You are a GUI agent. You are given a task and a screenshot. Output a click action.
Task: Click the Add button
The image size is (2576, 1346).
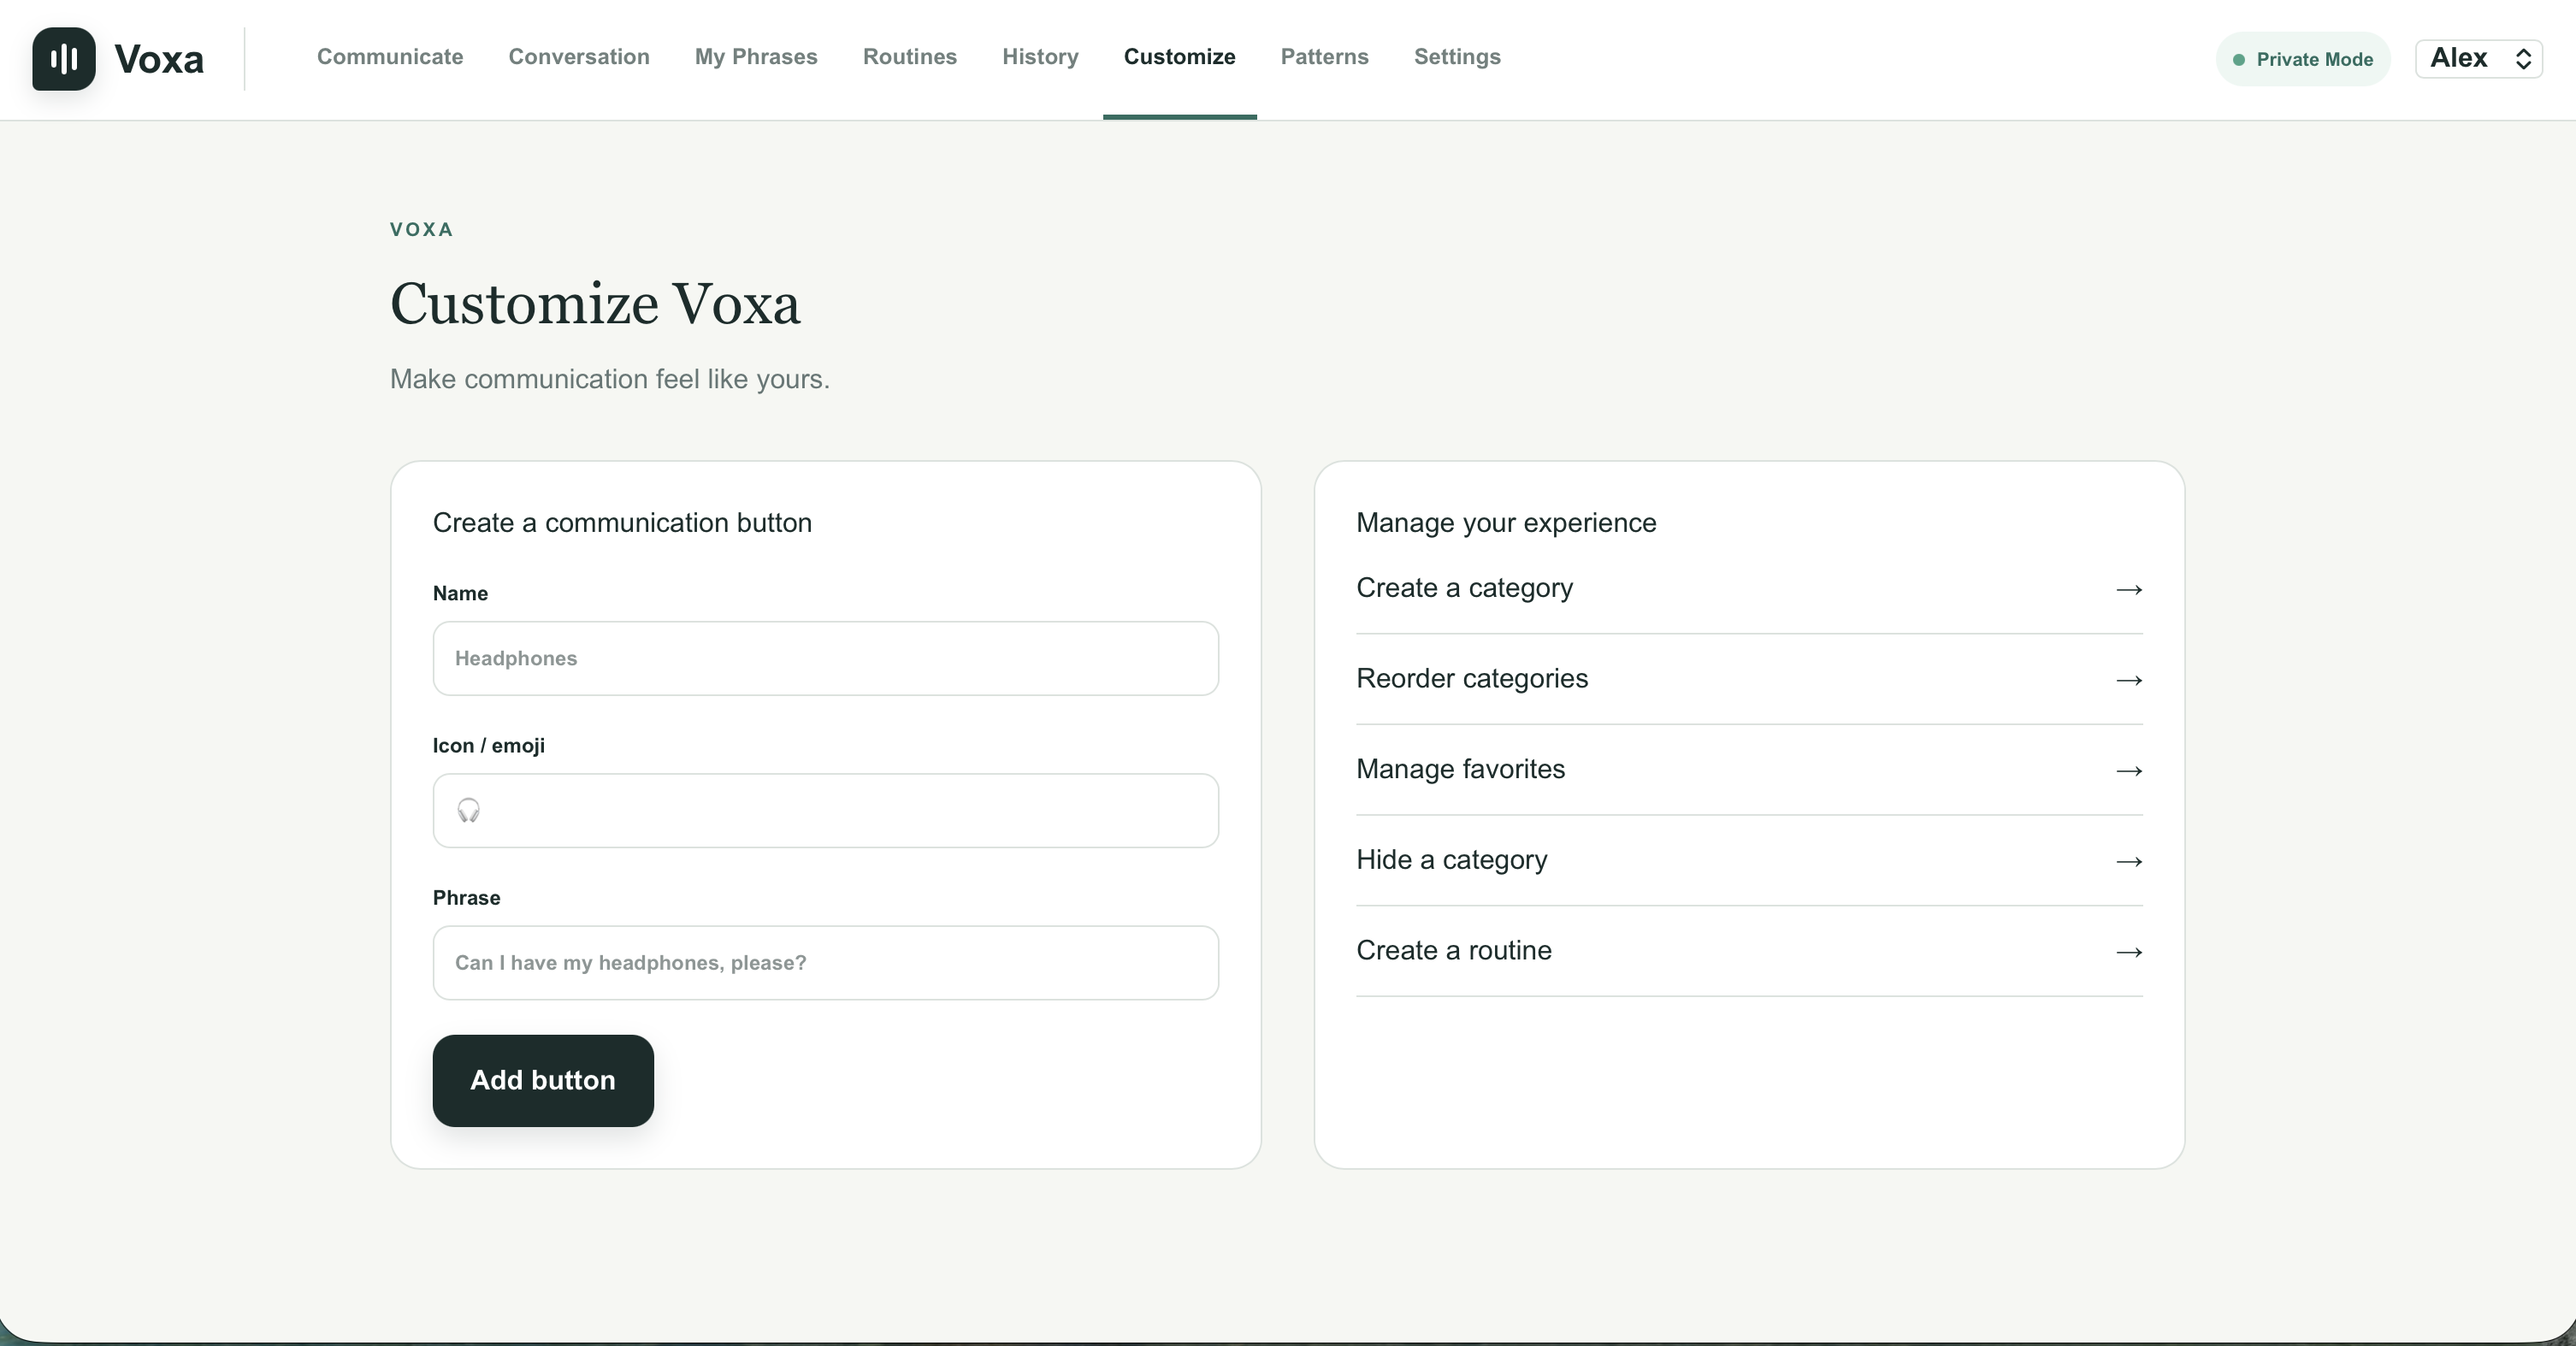pos(543,1080)
